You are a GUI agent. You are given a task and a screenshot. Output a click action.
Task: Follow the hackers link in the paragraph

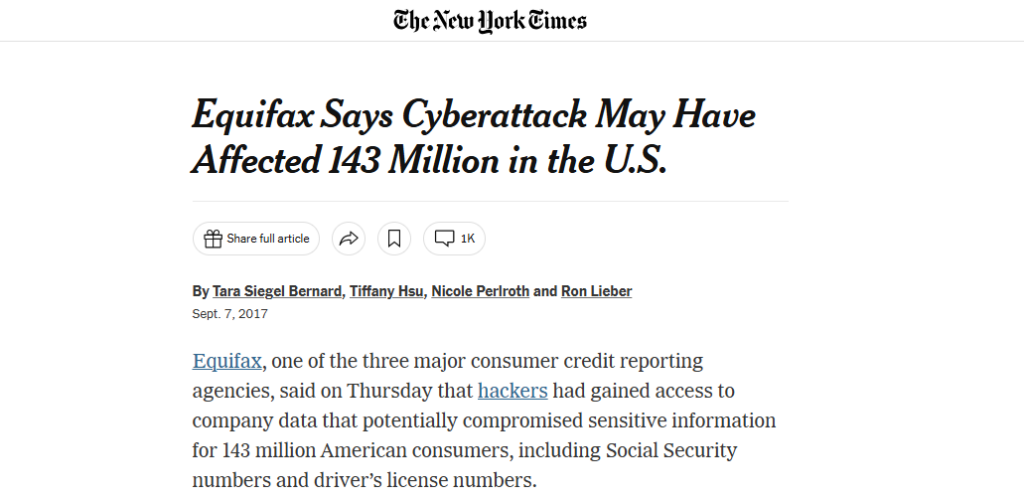(513, 391)
